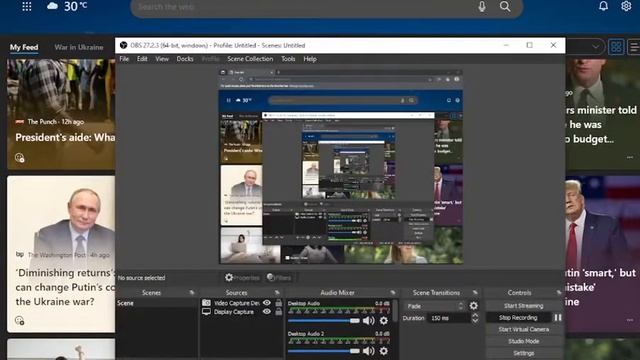
Task: Click the Stop Recording button
Action: [518, 318]
